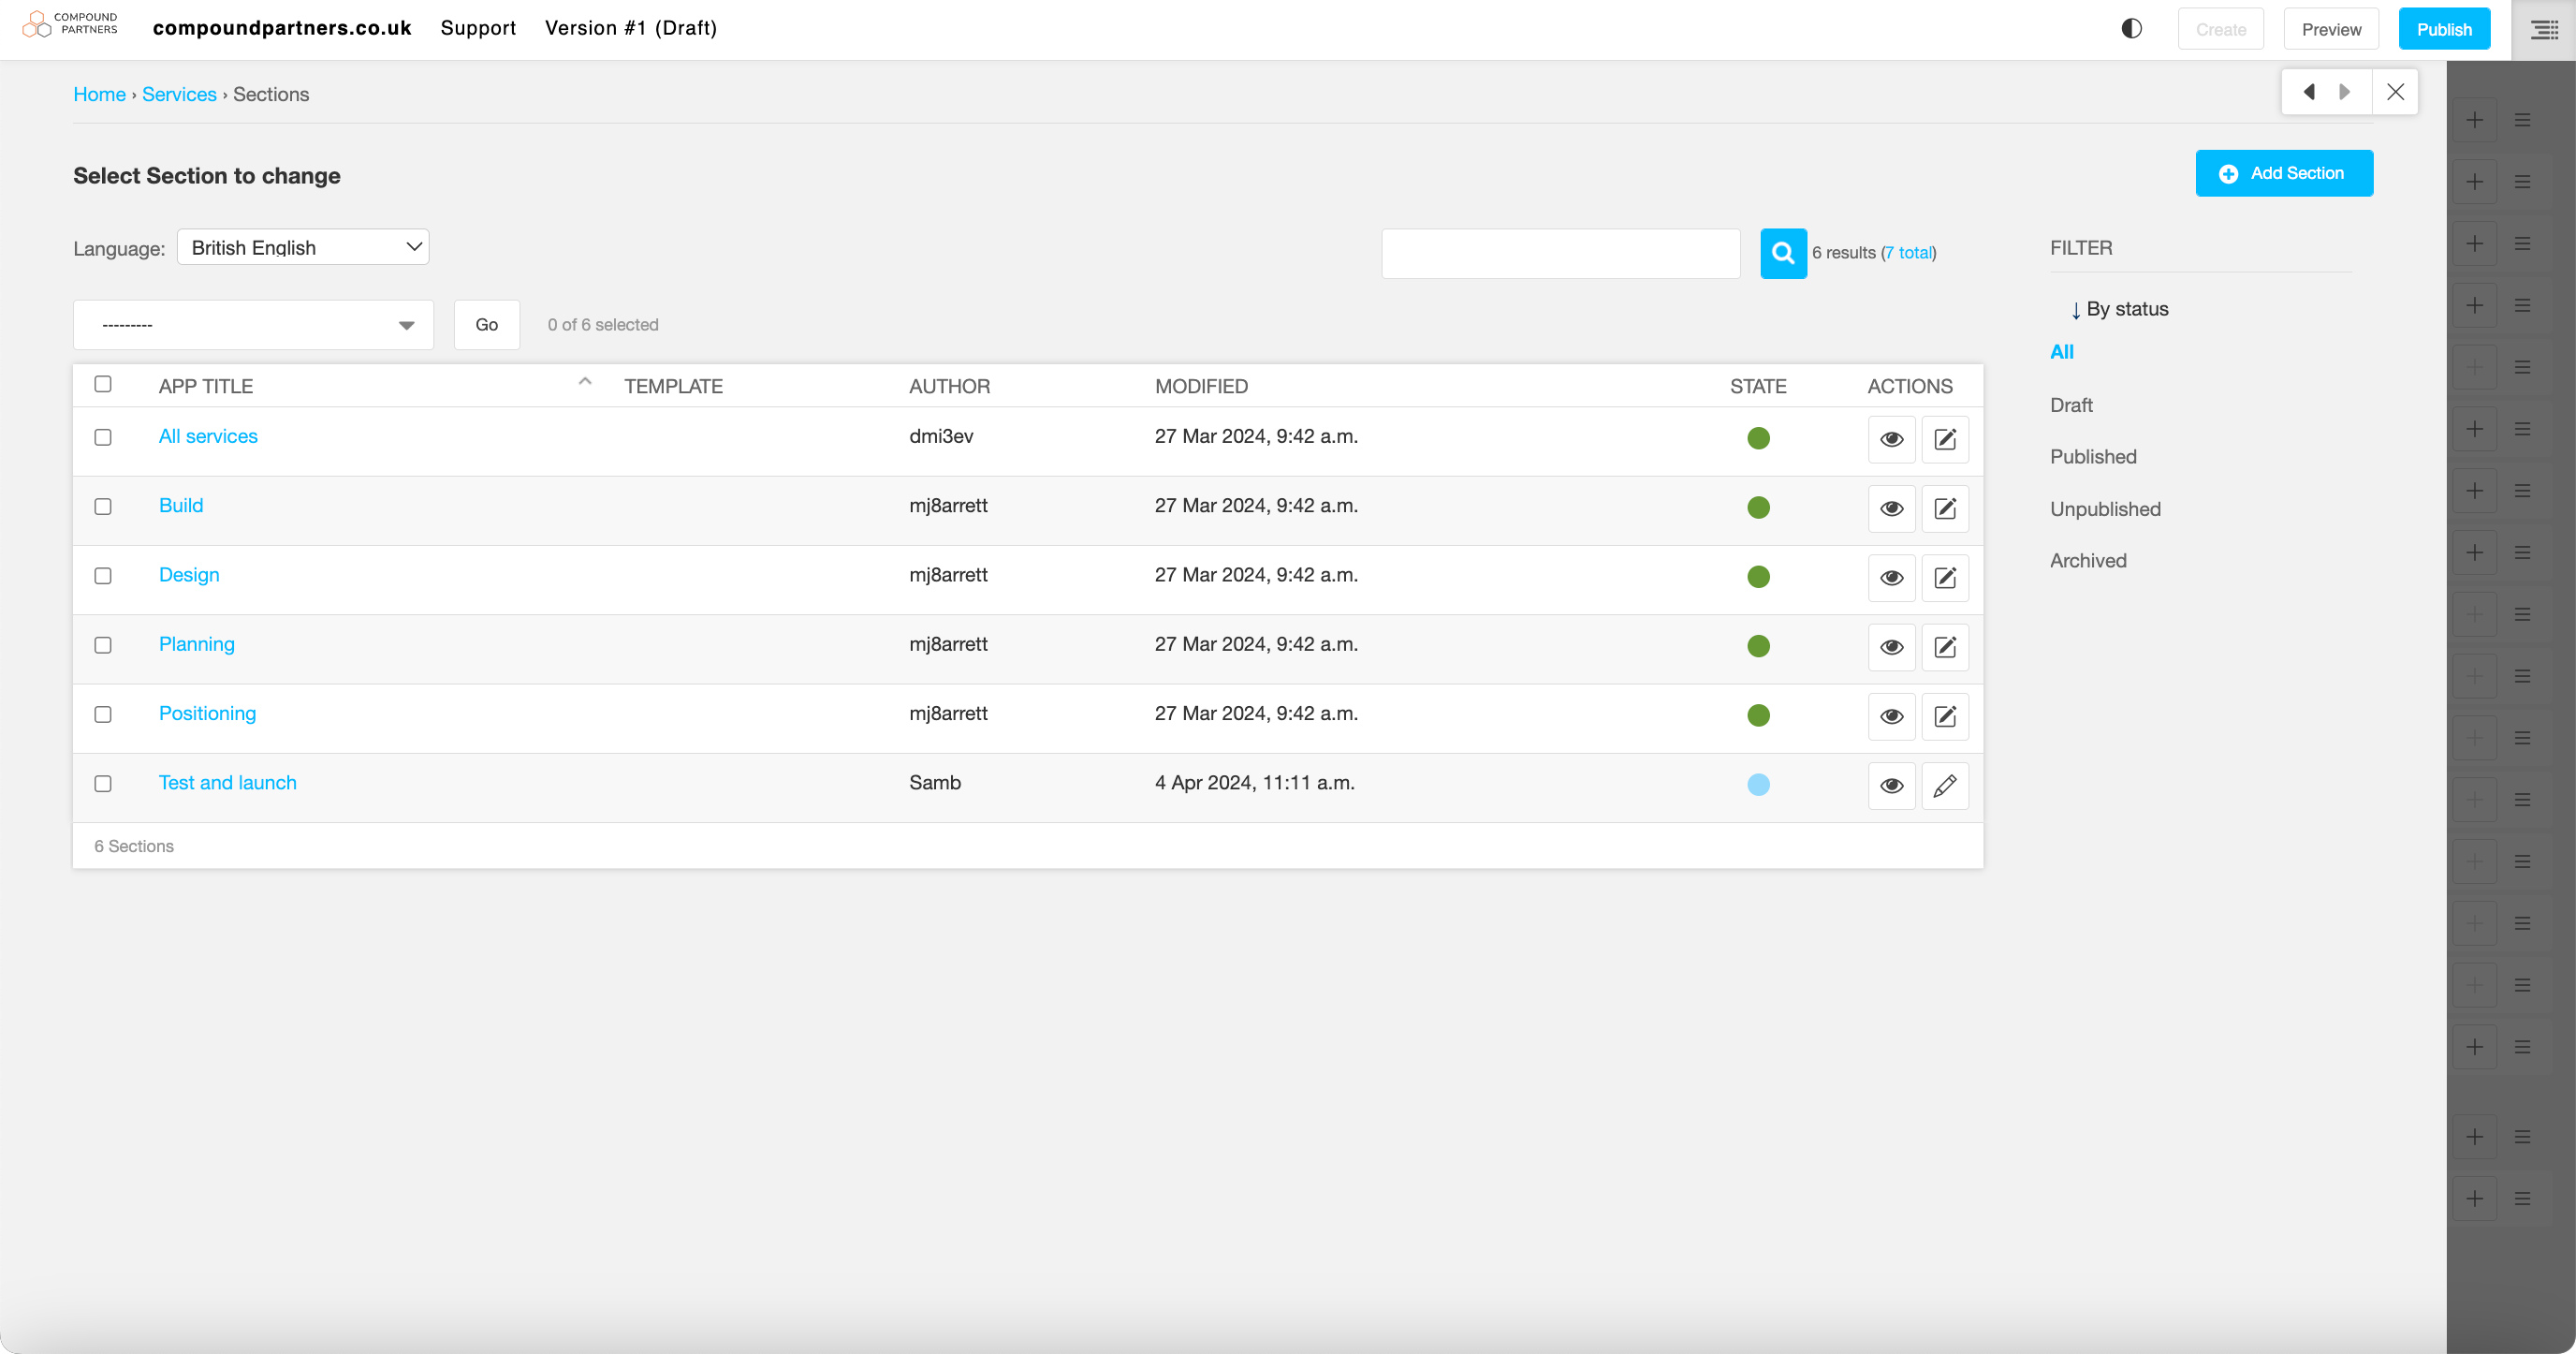Click the back arrow in side frame
Screen dimensions: 2576x1354
[x=2309, y=92]
